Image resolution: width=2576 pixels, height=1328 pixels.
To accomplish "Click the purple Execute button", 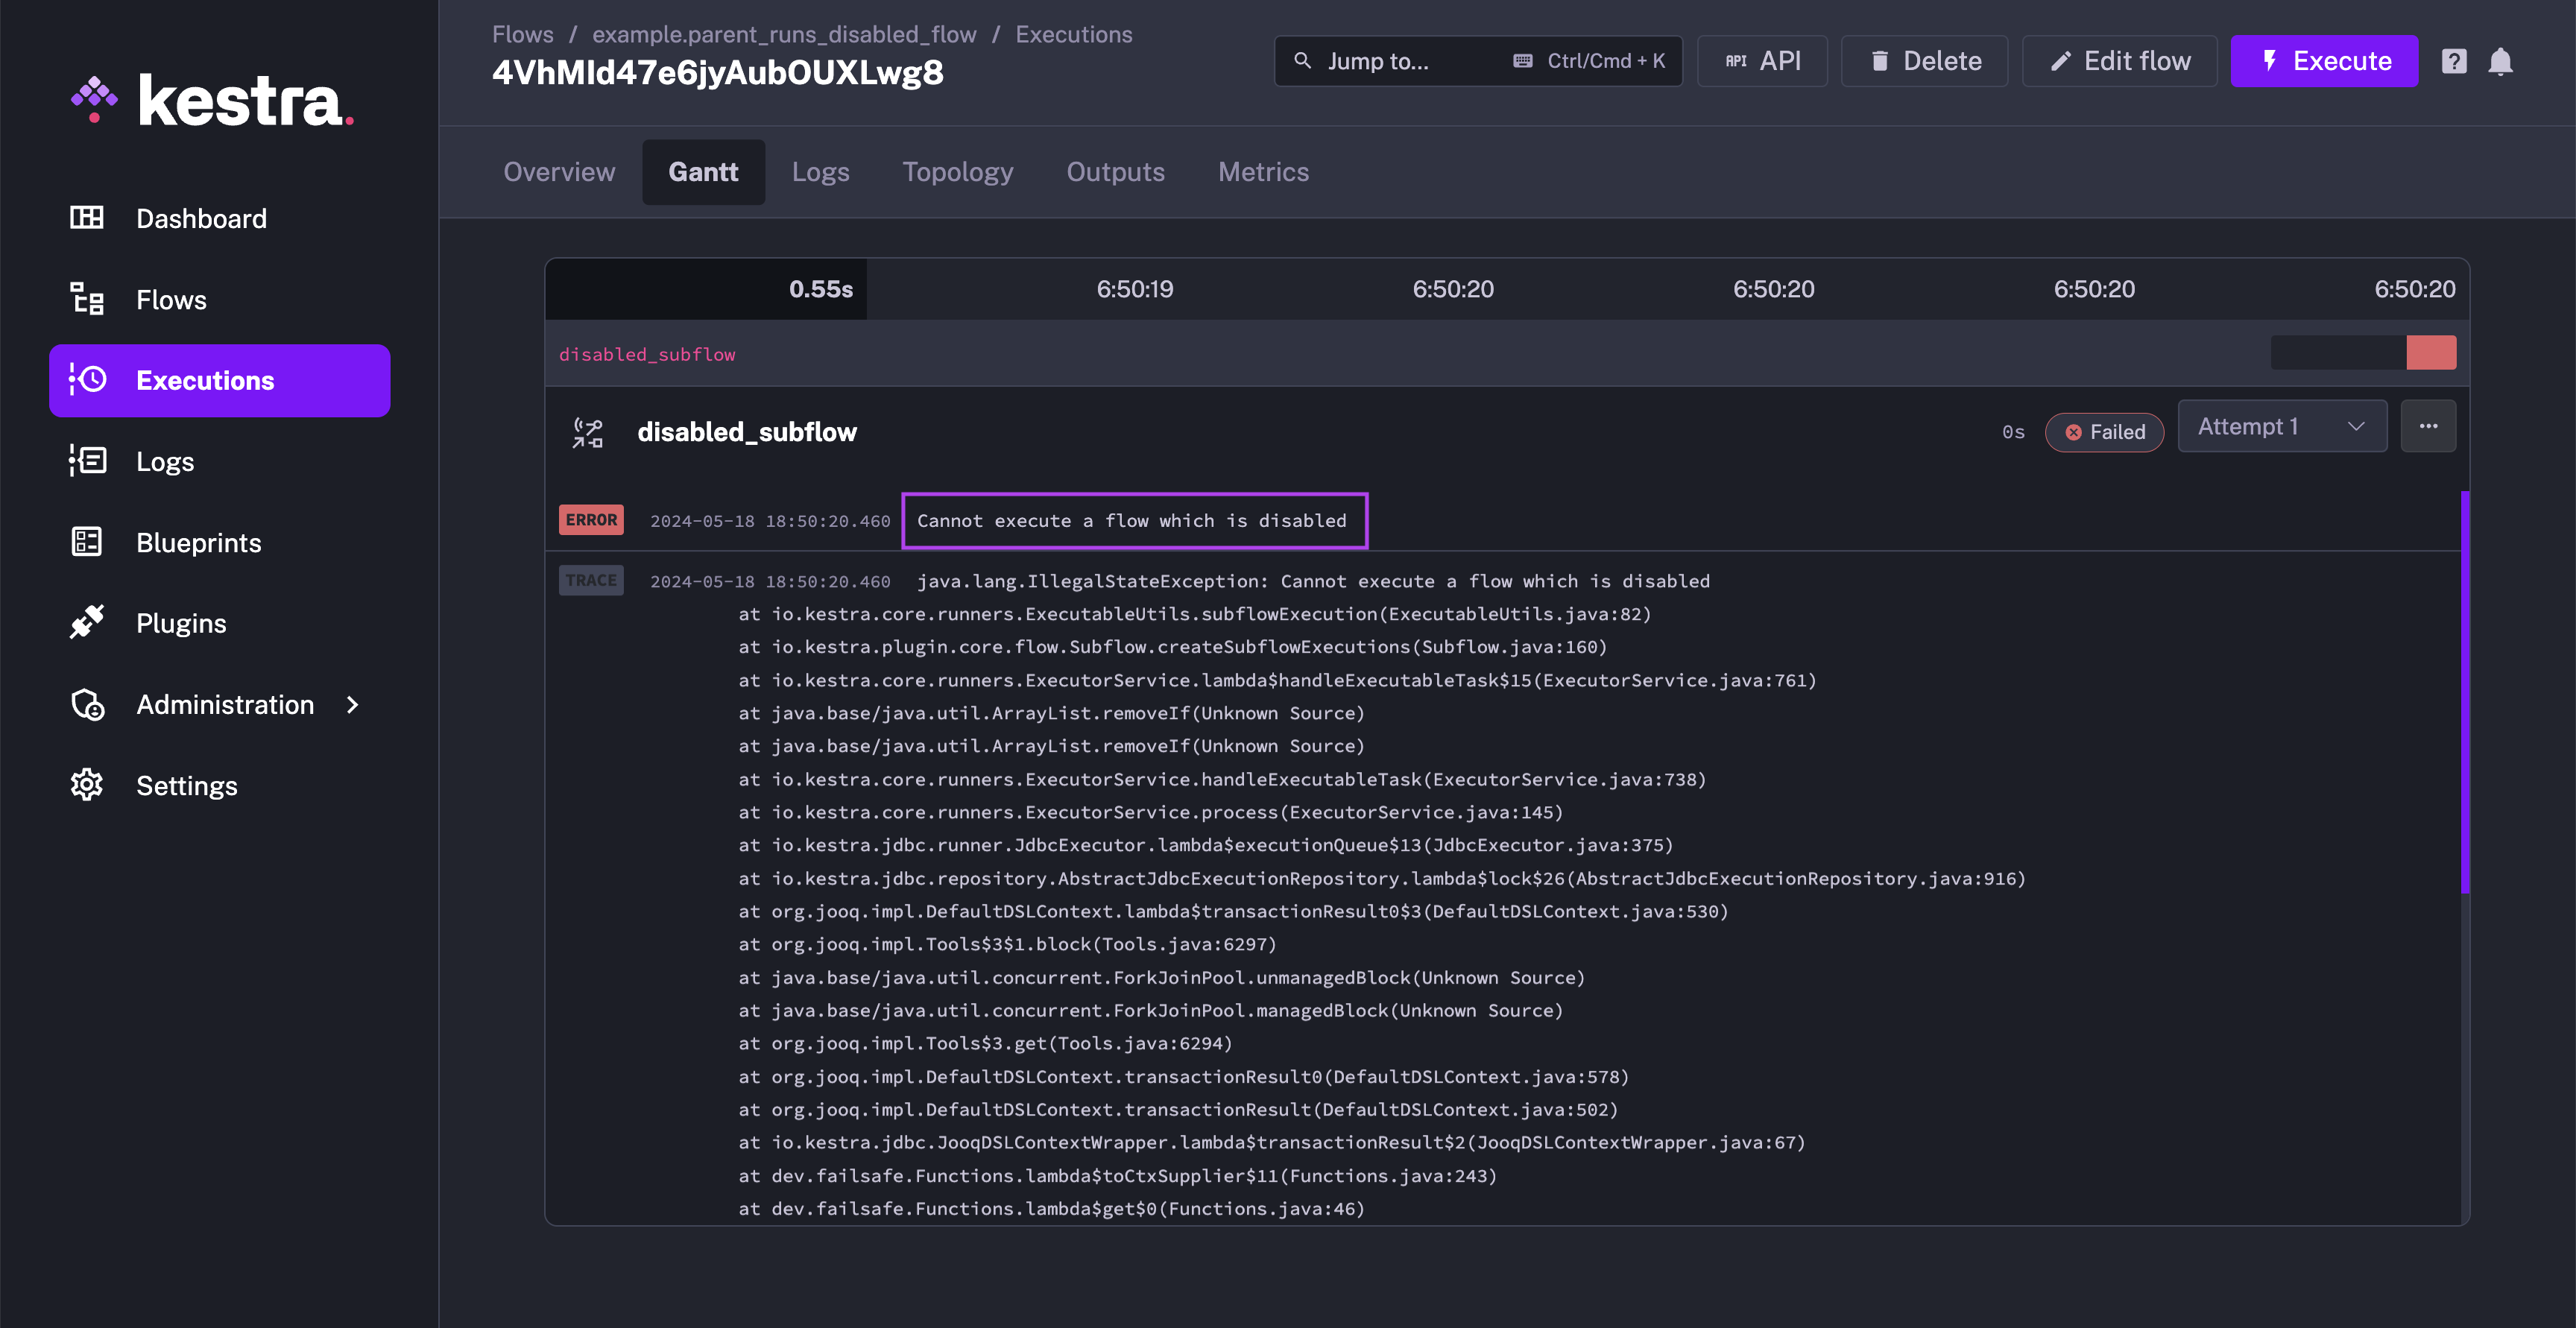I will tap(2323, 61).
